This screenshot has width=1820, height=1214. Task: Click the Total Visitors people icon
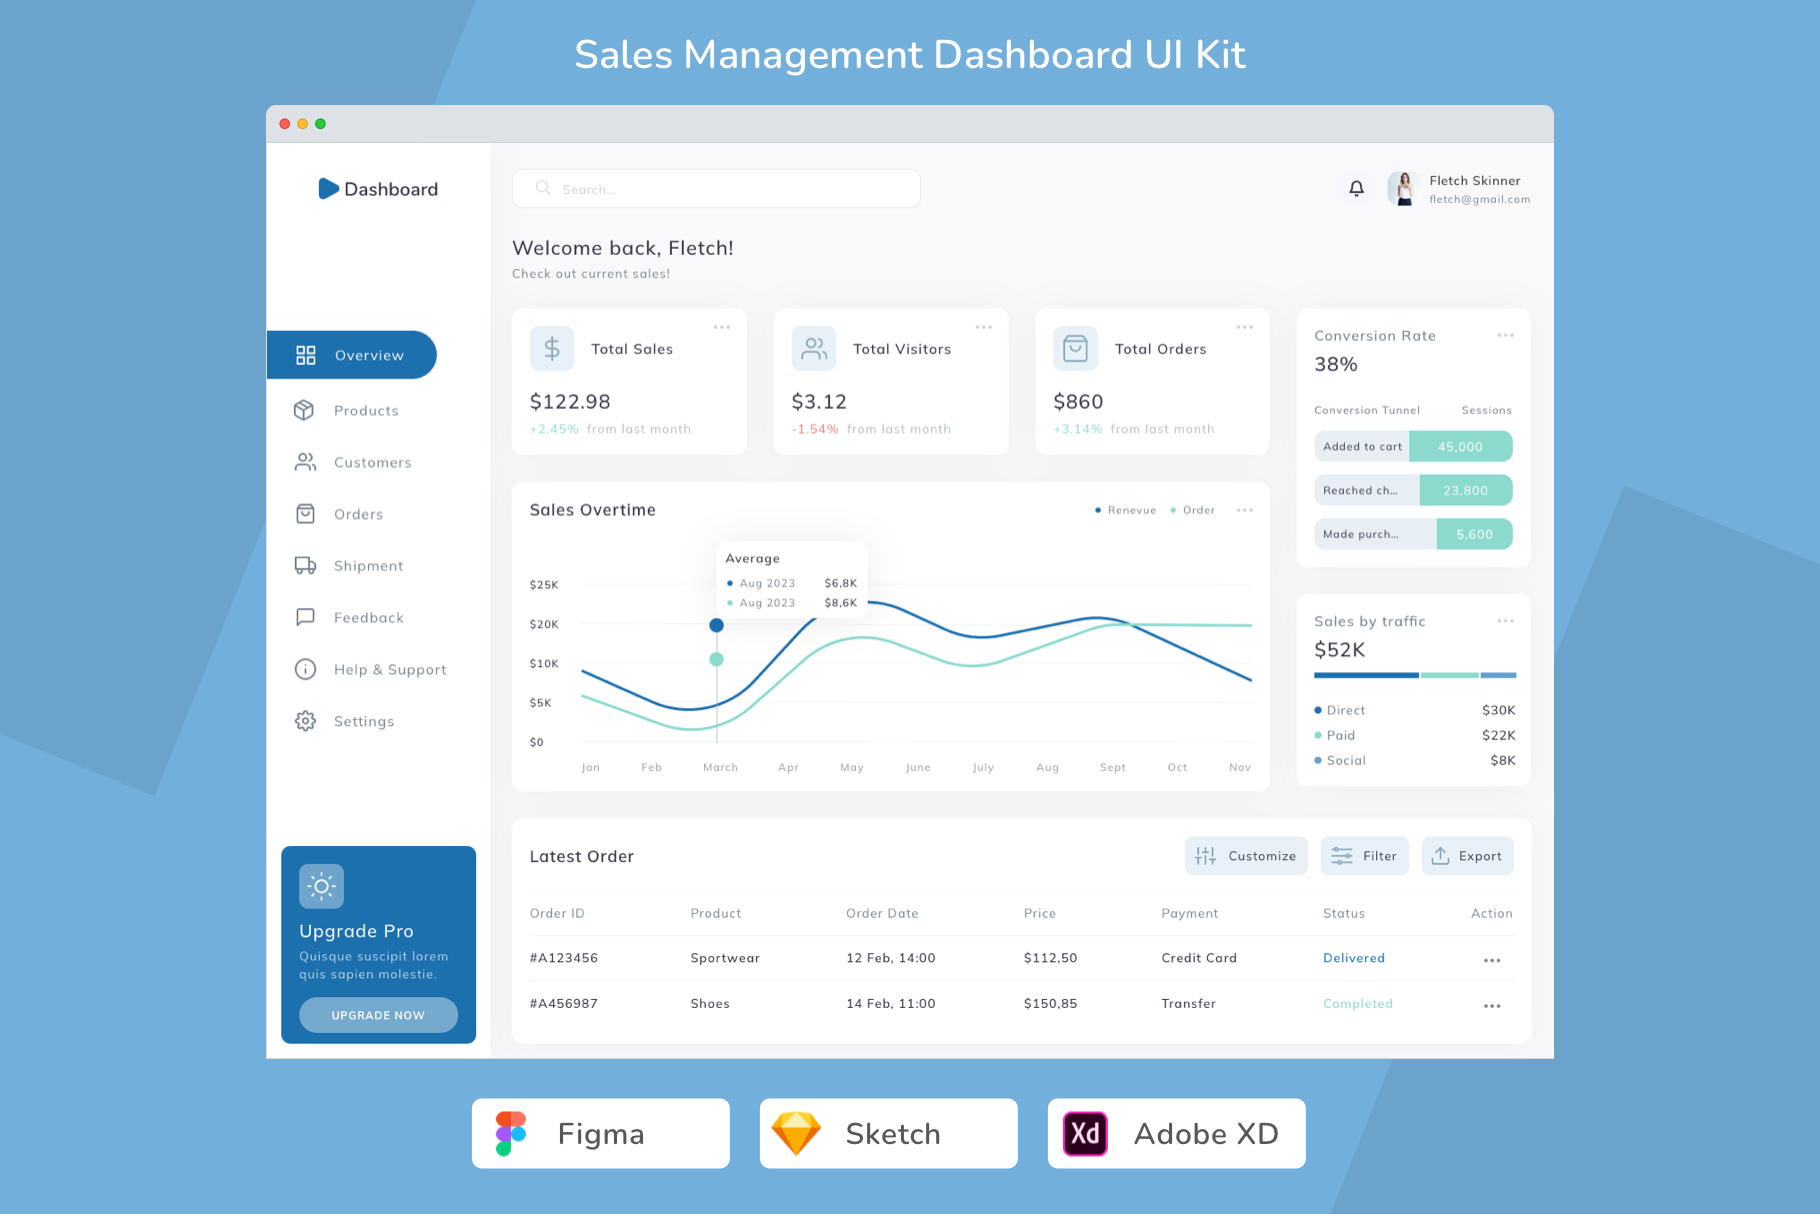pos(814,349)
